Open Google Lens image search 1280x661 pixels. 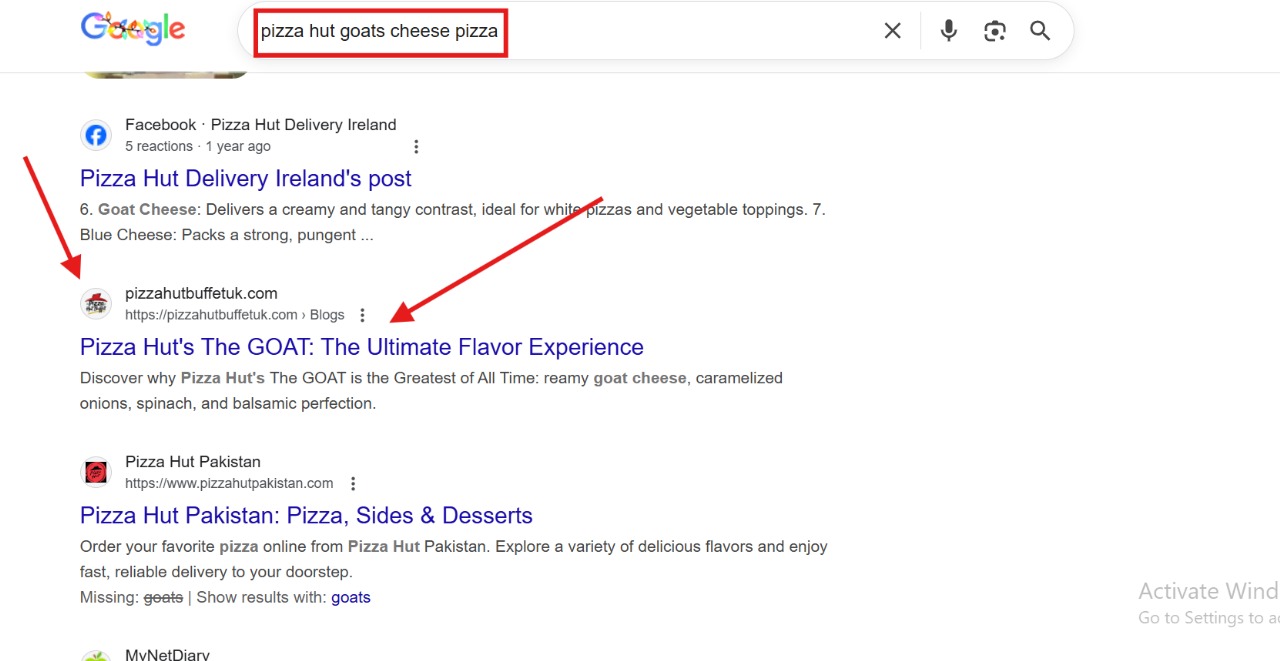pyautogui.click(x=994, y=31)
